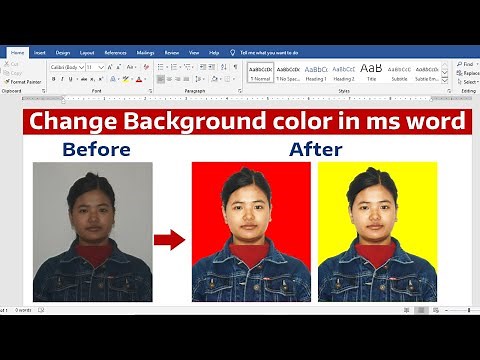
Task: Click the Increase Indent icon
Action: [211, 67]
